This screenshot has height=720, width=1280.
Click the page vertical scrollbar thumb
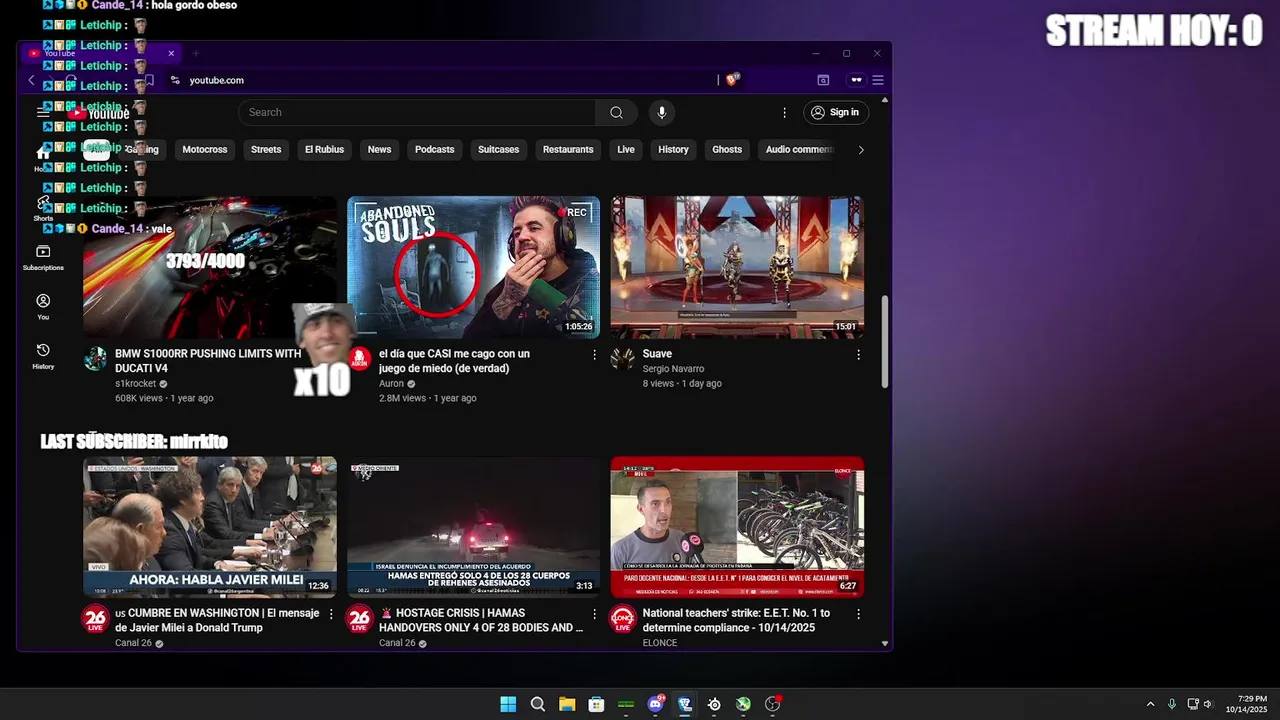(x=884, y=342)
